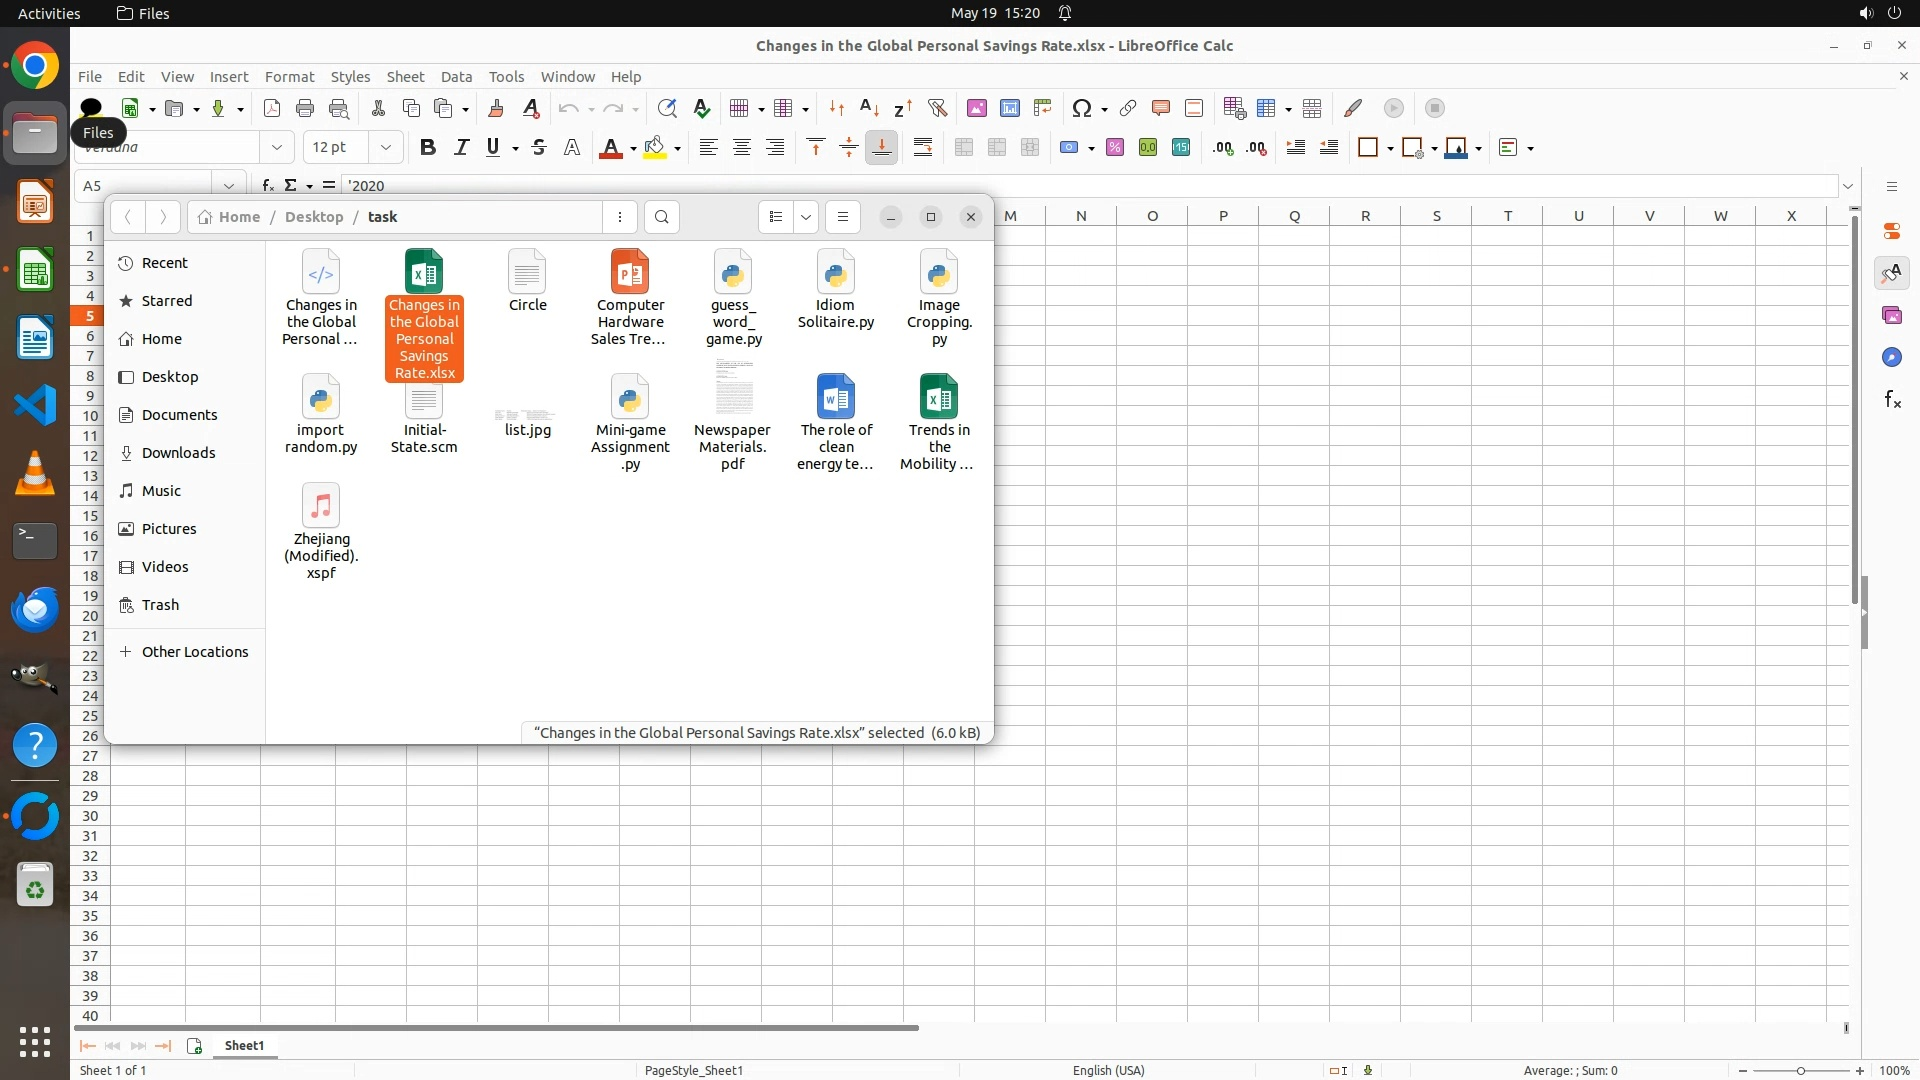Go to Downloads in Files sidebar
1920x1080 pixels.
178,453
